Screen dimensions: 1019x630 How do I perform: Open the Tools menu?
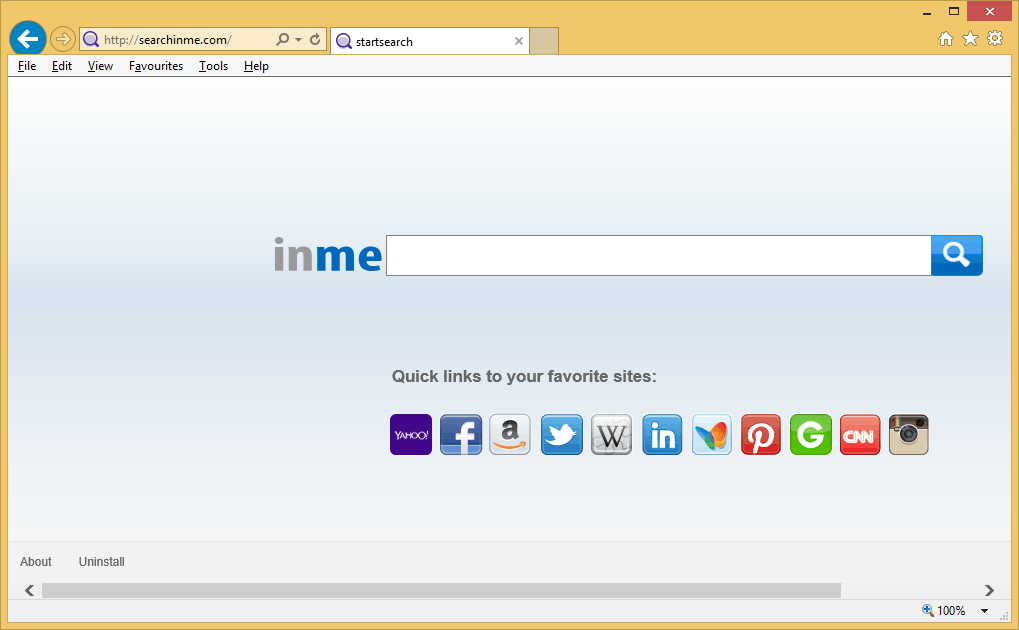[x=213, y=66]
